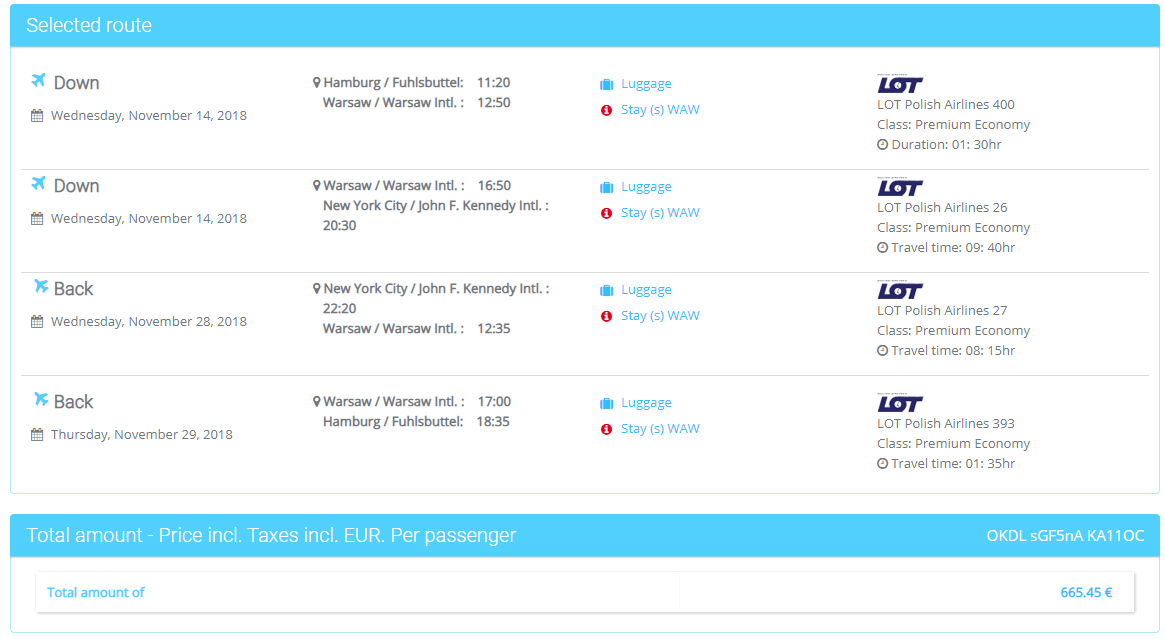Click the calendar icon beside Wednesday, November 14, 2018
Screen dimensions: 1165x639
click(36, 115)
